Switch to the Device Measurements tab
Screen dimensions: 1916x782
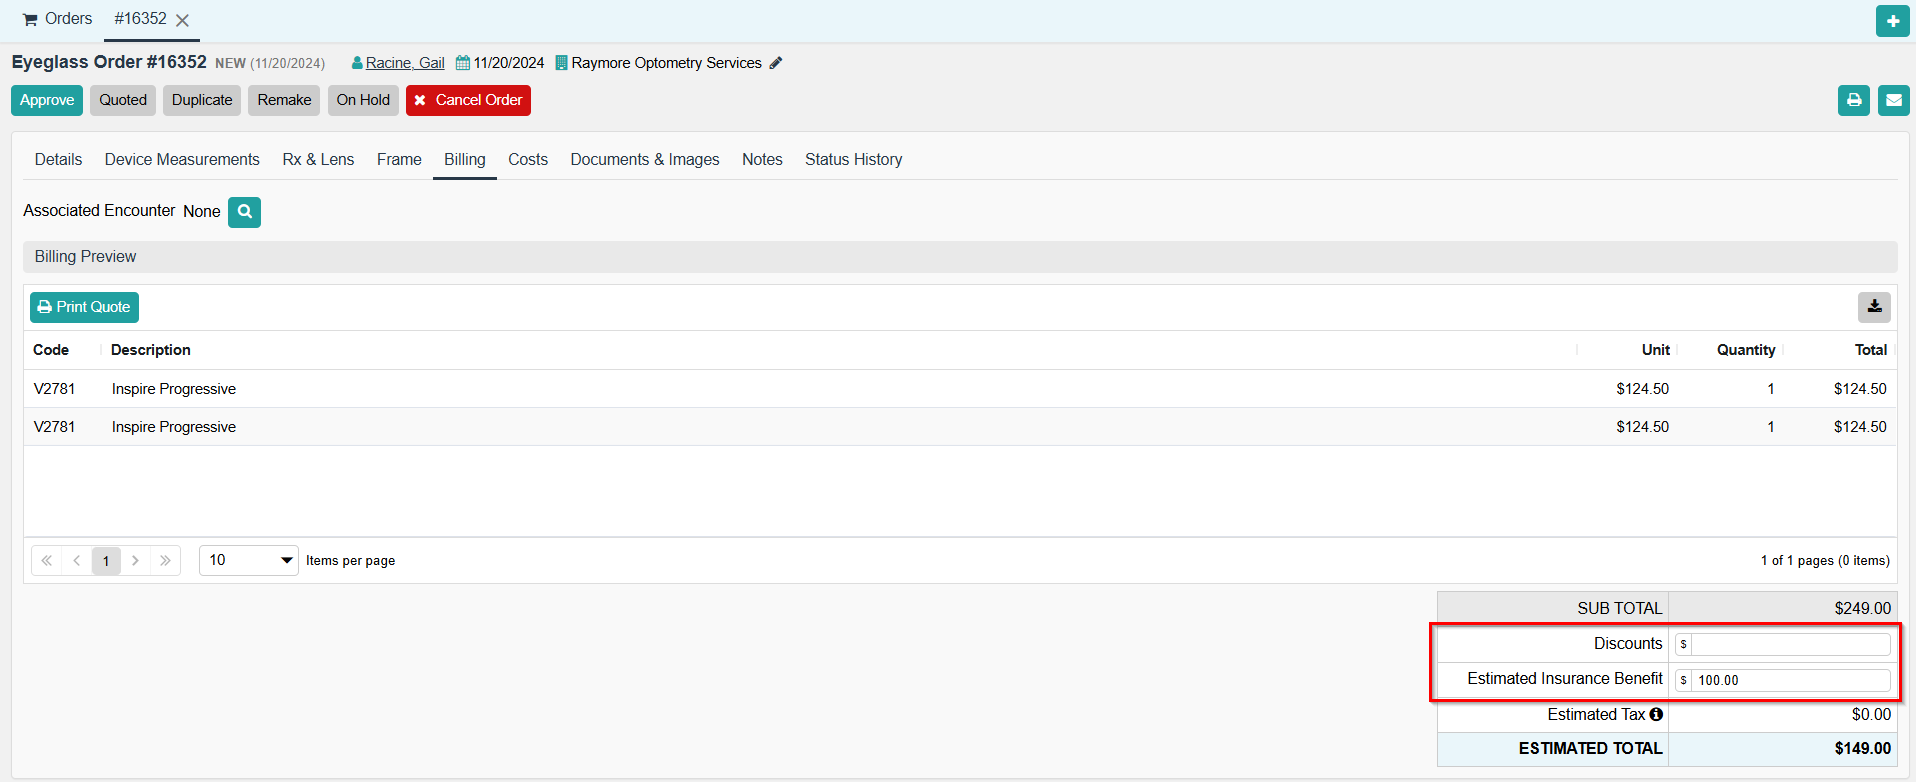pos(182,159)
